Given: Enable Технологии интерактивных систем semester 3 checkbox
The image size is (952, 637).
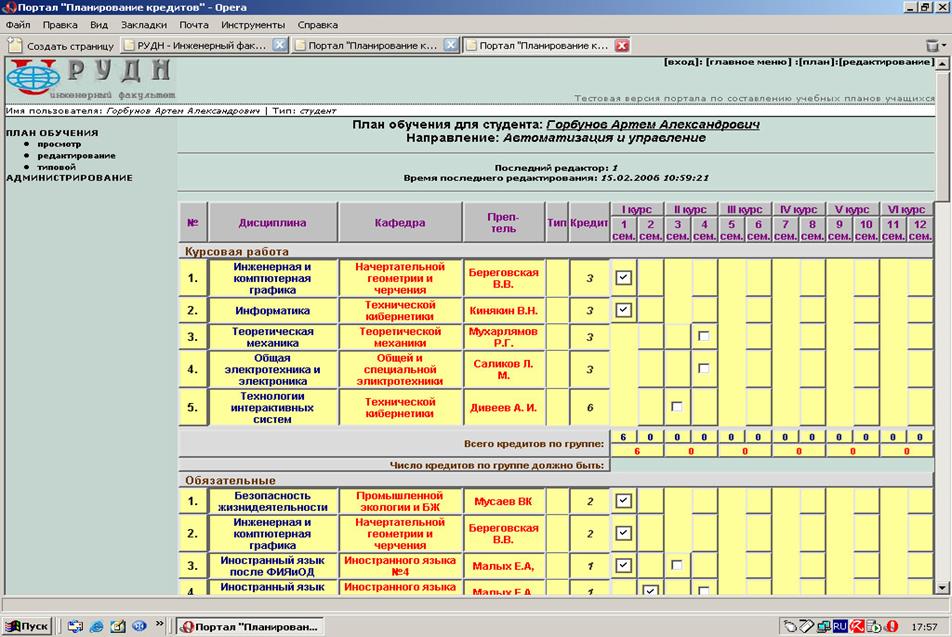Looking at the screenshot, I should tap(678, 407).
